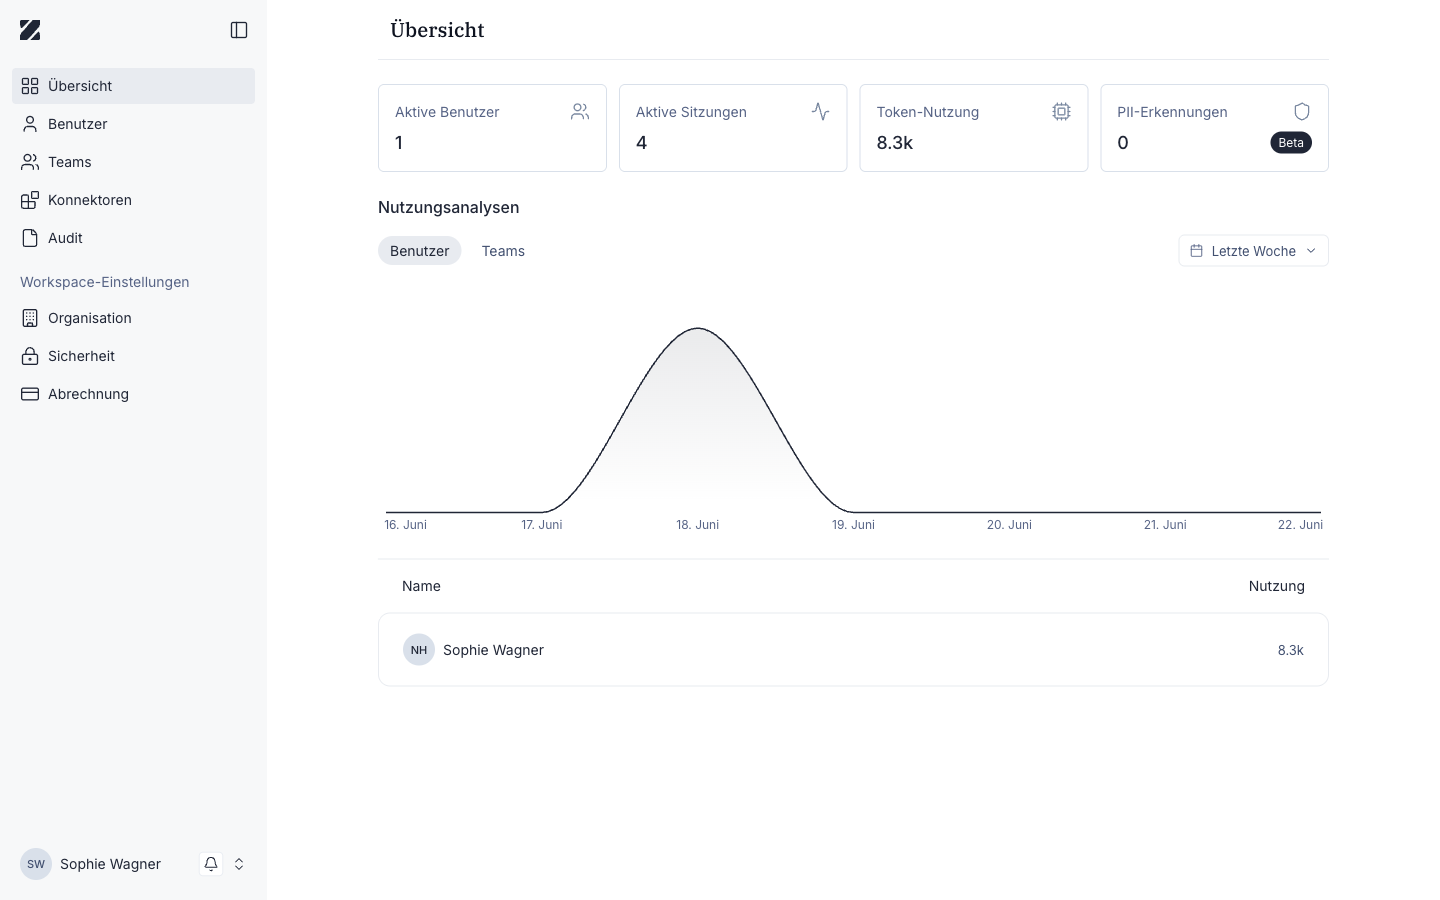This screenshot has height=900, width=1440.
Task: Click the chip icon on Token-Nutzung card
Action: (x=1061, y=112)
